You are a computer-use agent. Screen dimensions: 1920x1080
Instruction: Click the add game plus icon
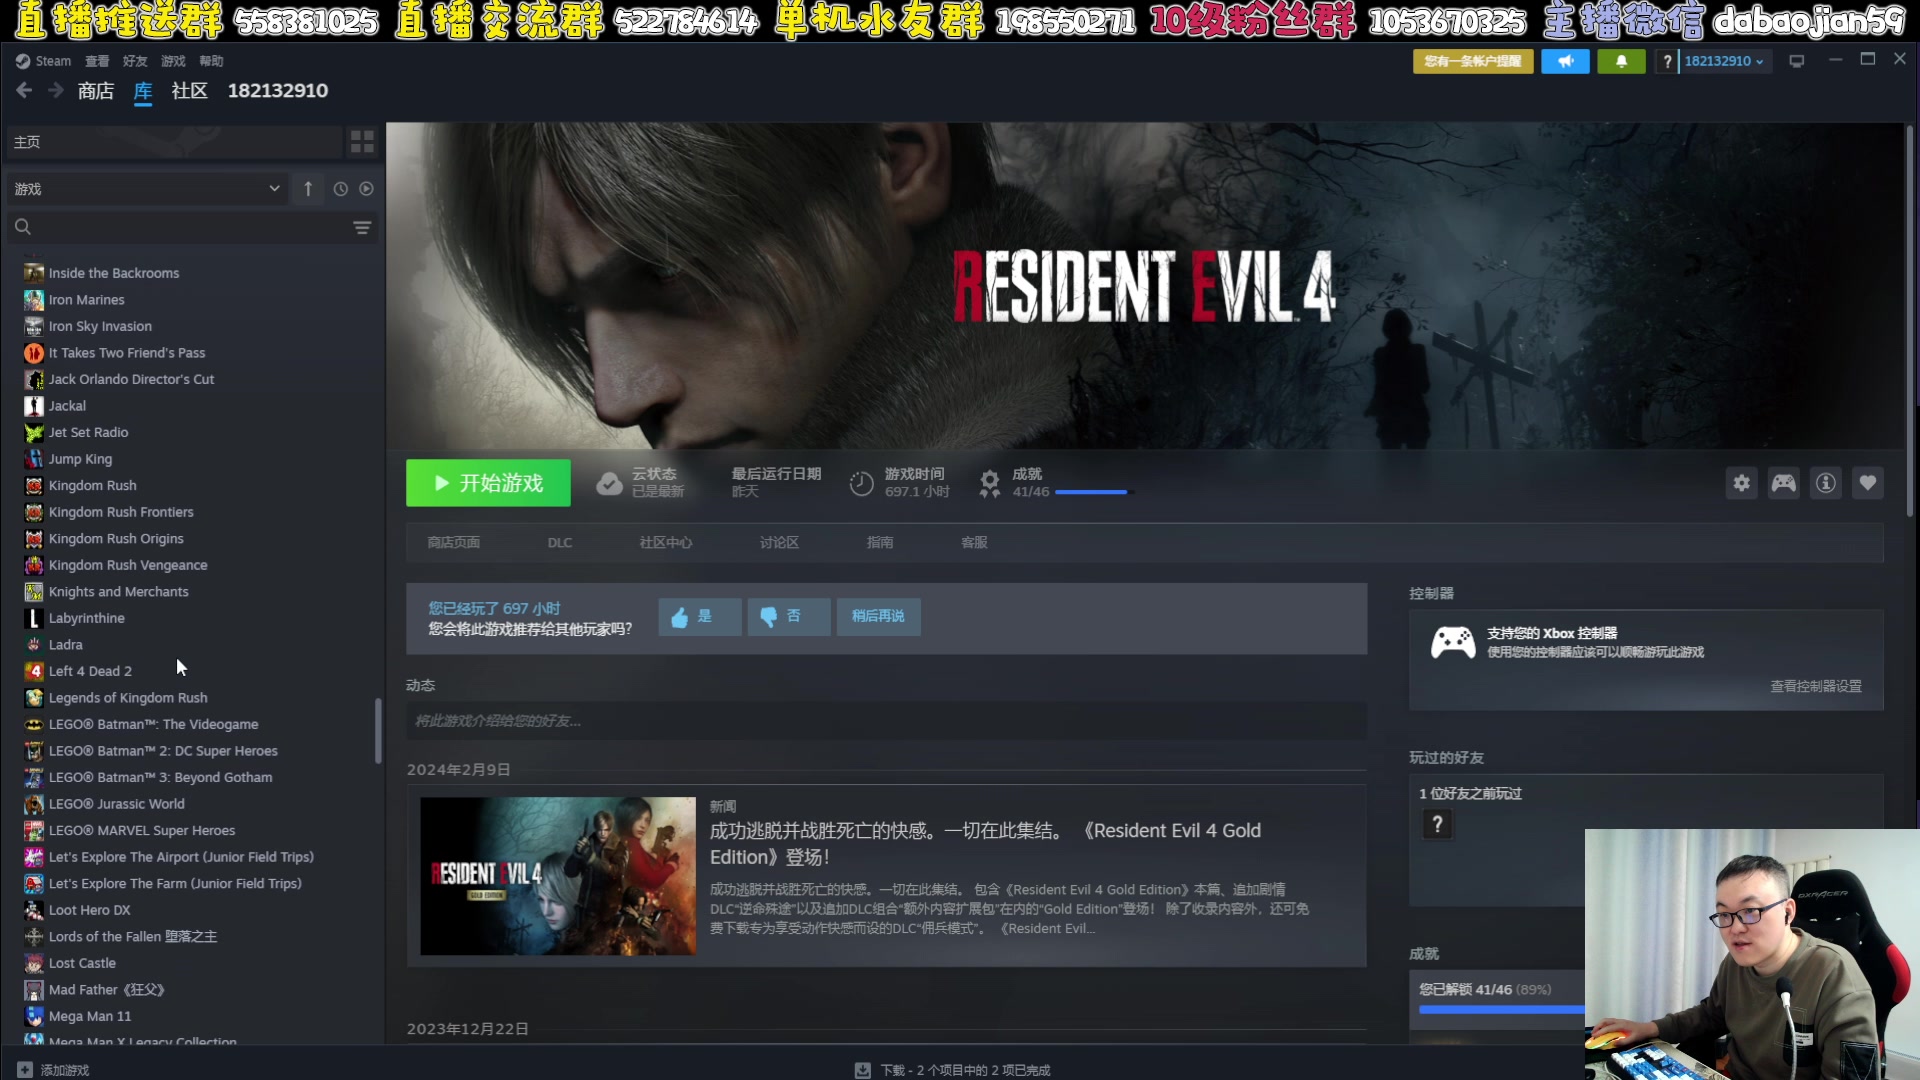pos(25,1070)
